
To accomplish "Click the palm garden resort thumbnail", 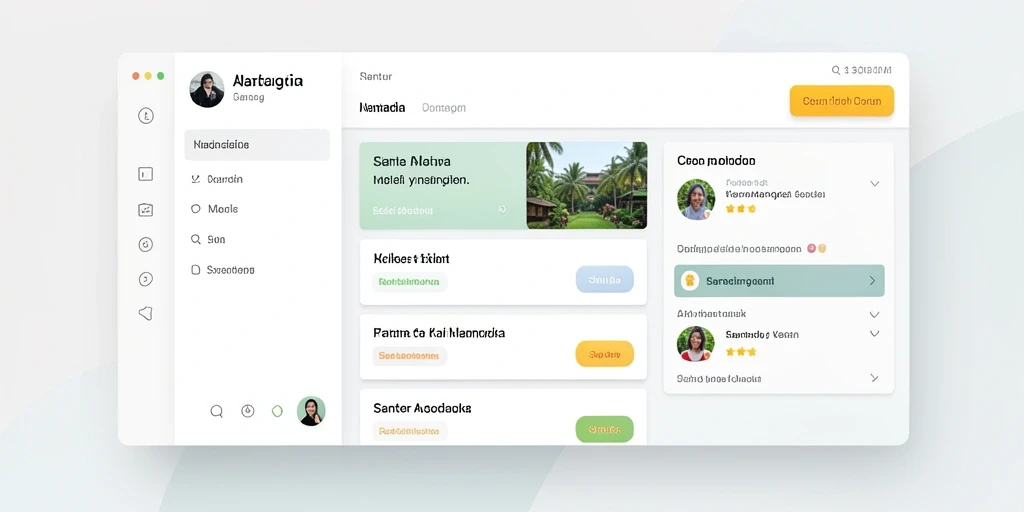I will (586, 185).
